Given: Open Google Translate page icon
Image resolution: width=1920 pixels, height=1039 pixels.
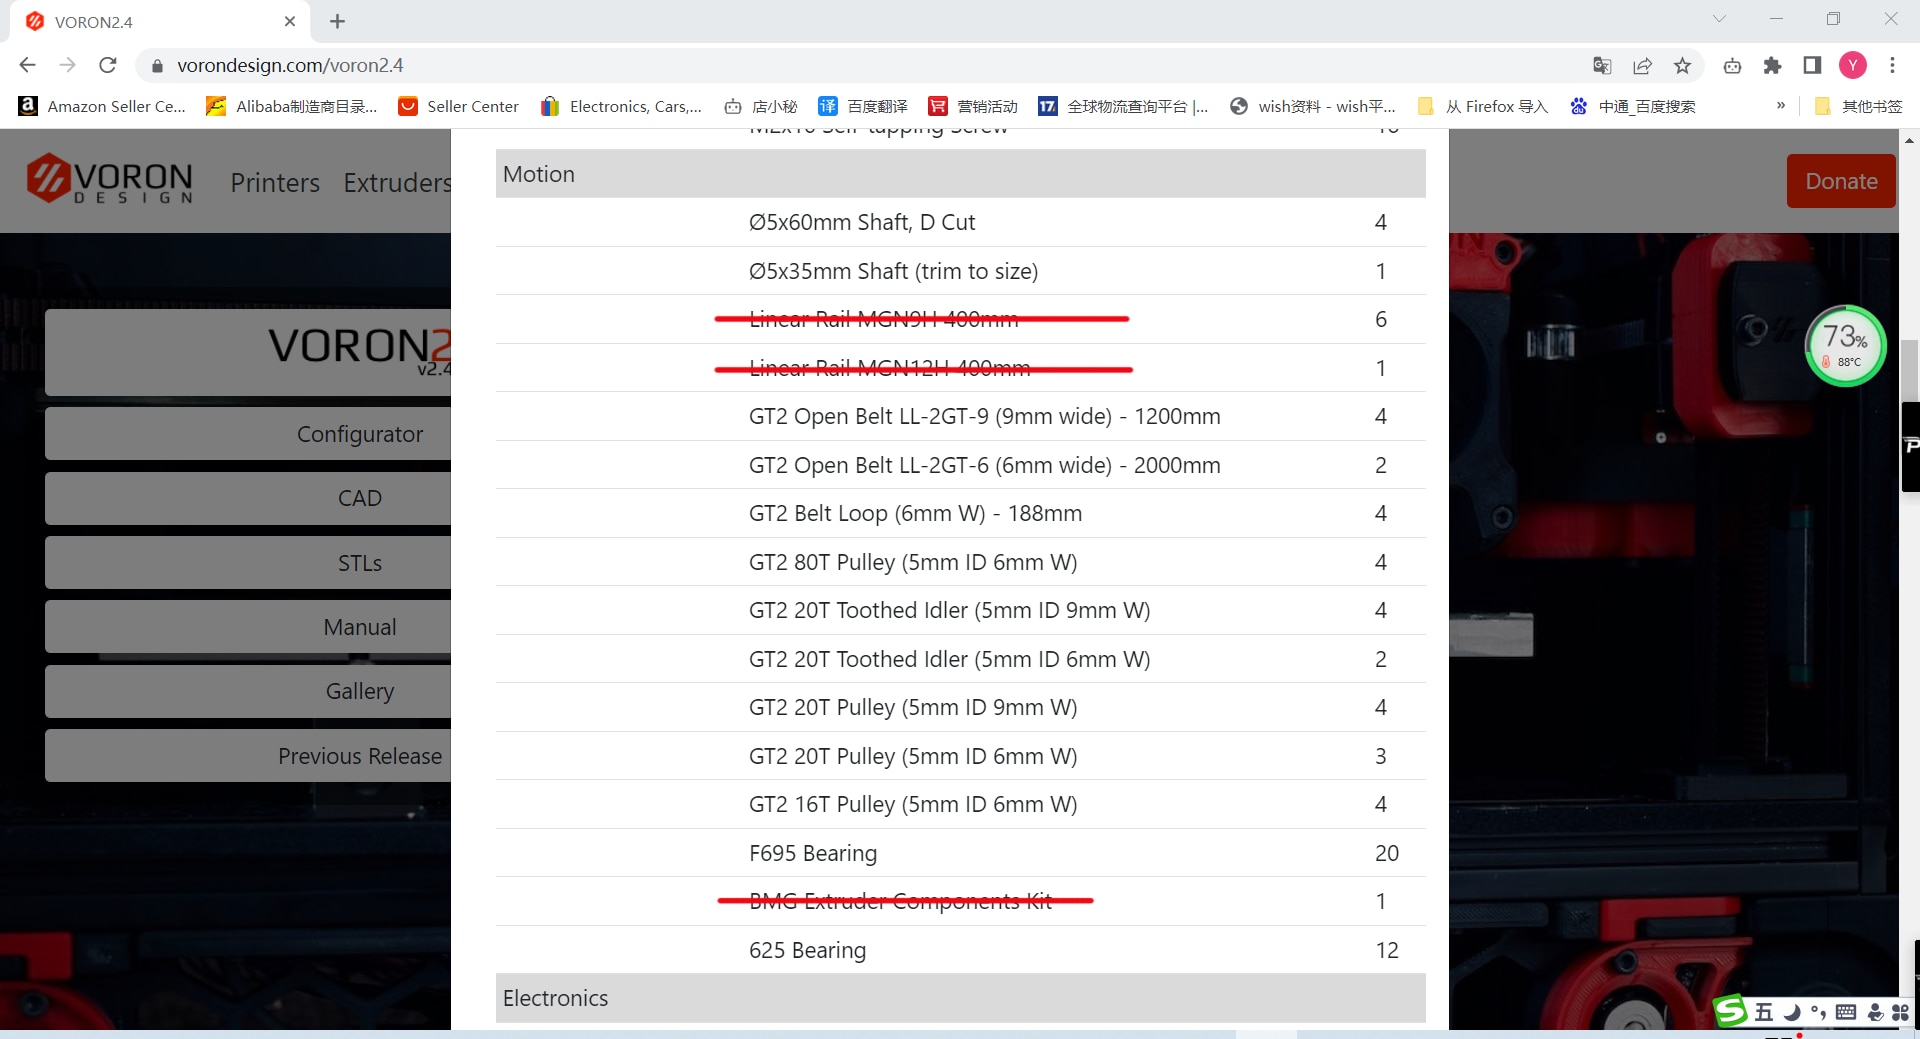Looking at the screenshot, I should 1602,65.
